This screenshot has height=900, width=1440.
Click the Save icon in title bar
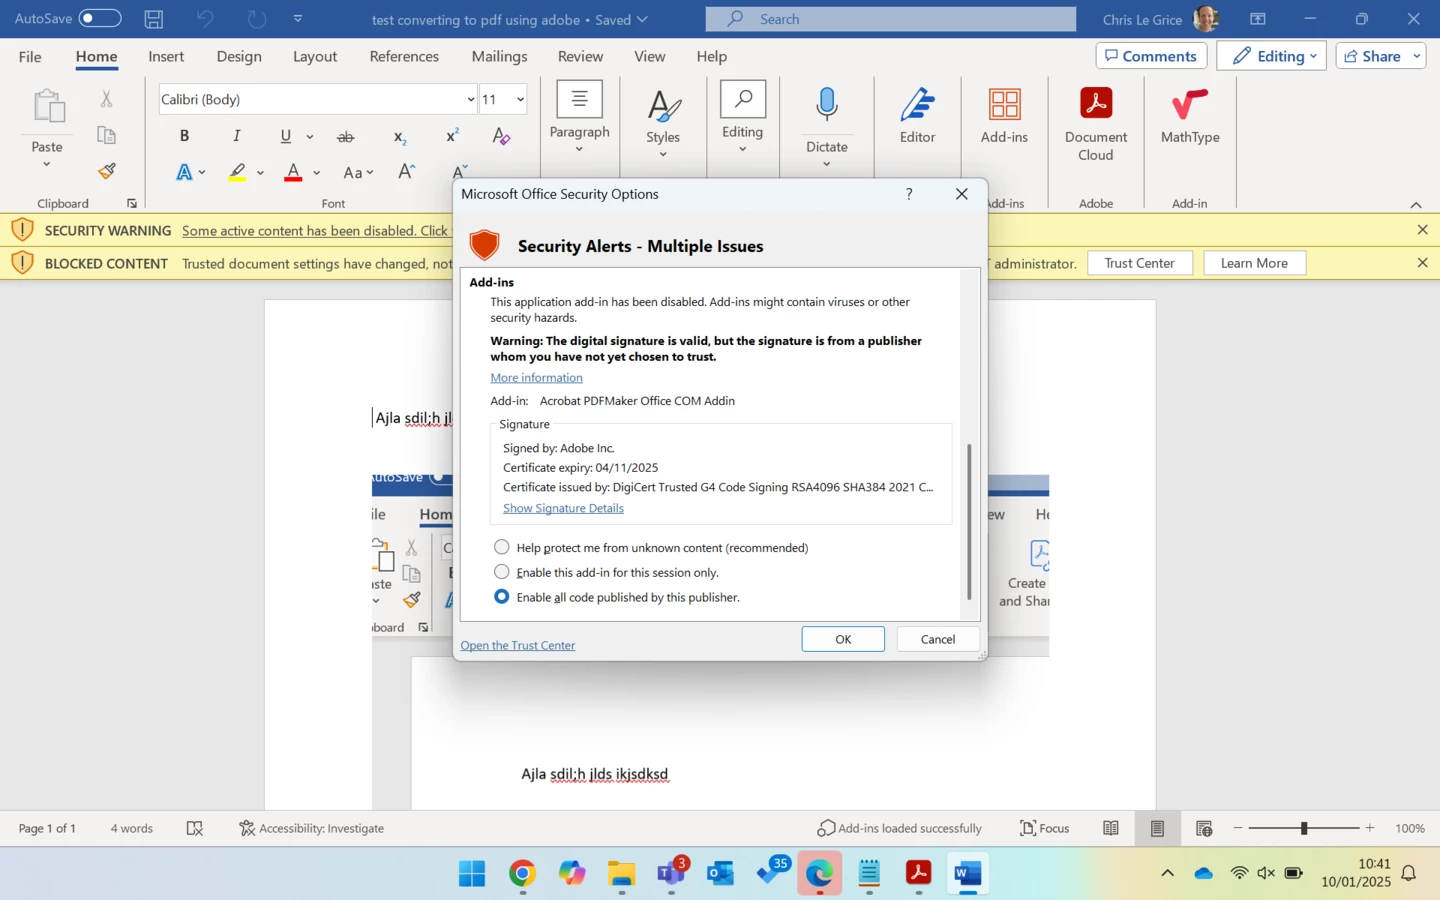pos(154,19)
